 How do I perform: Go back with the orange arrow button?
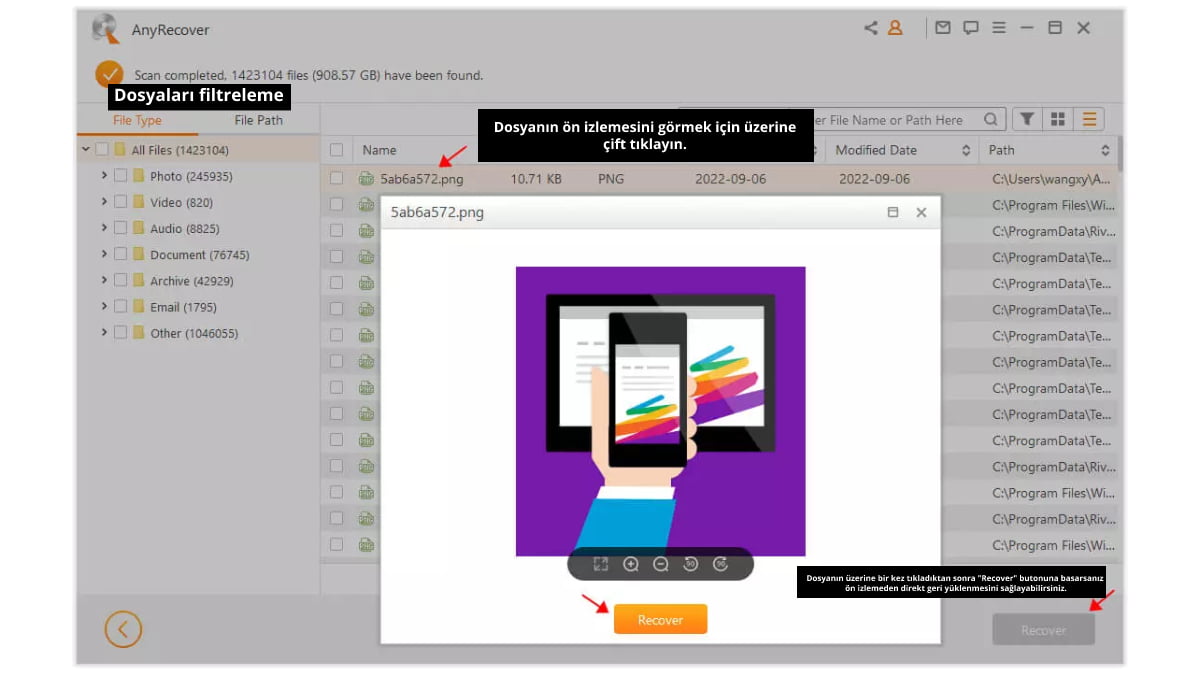point(123,629)
